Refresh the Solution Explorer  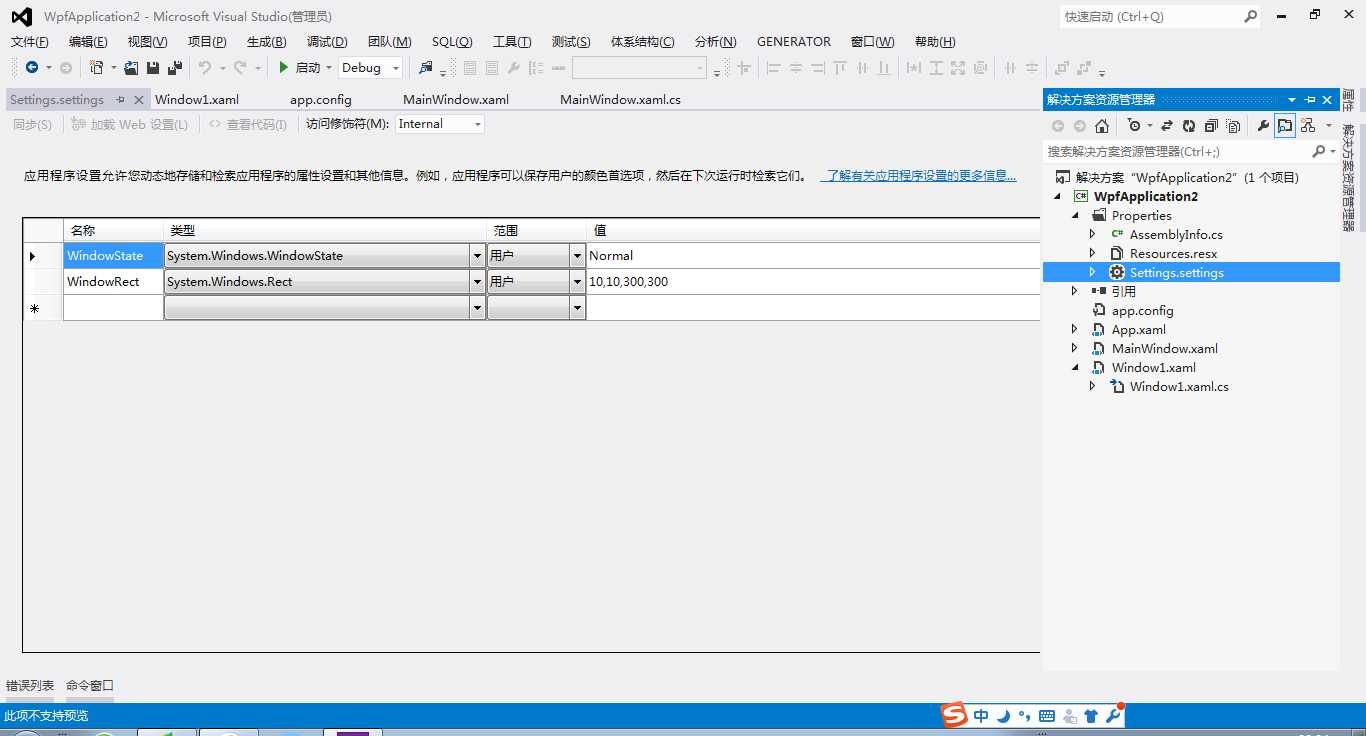[x=1189, y=126]
